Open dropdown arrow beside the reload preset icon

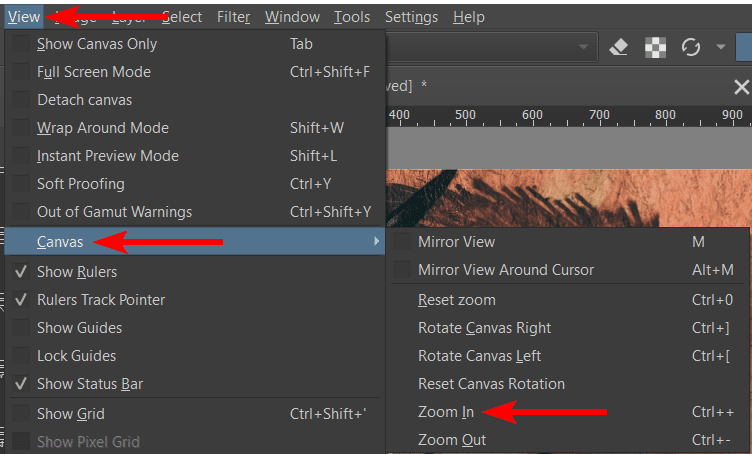(x=720, y=47)
